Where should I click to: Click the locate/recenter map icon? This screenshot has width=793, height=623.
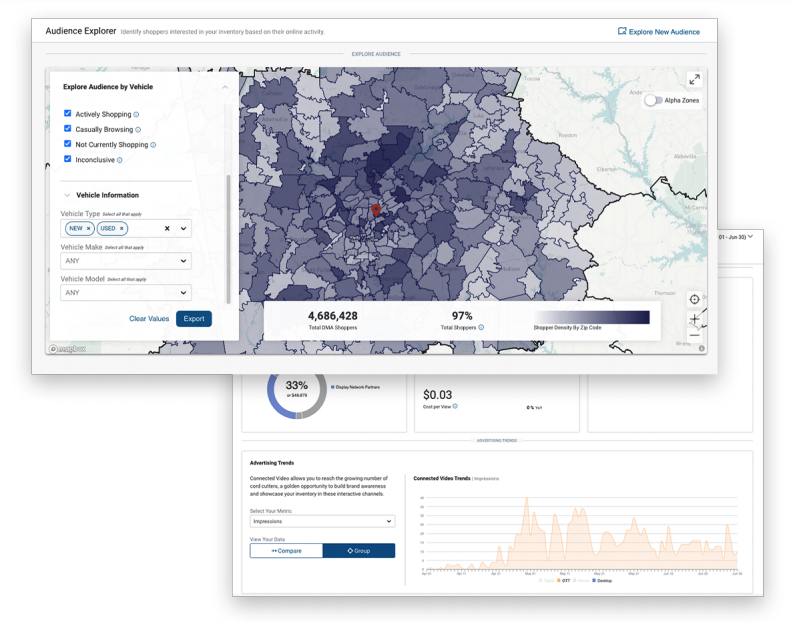point(694,299)
